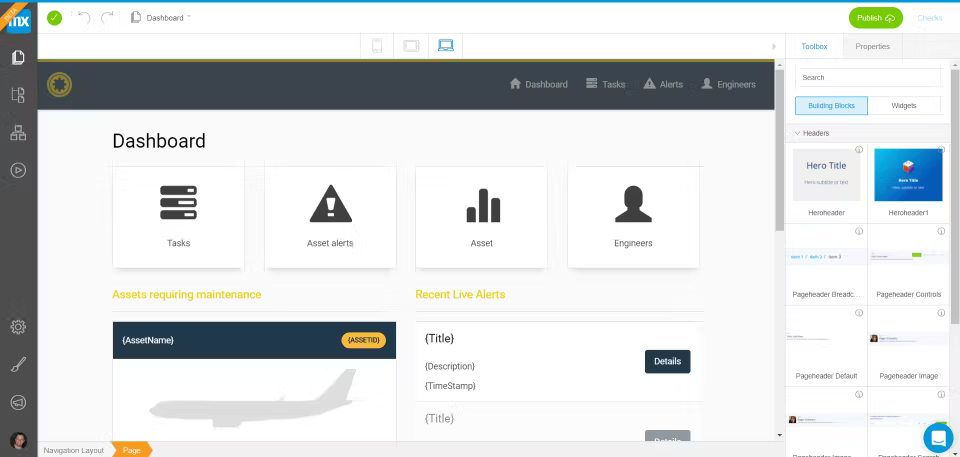
Task: Click the green check status icon
Action: (x=54, y=18)
